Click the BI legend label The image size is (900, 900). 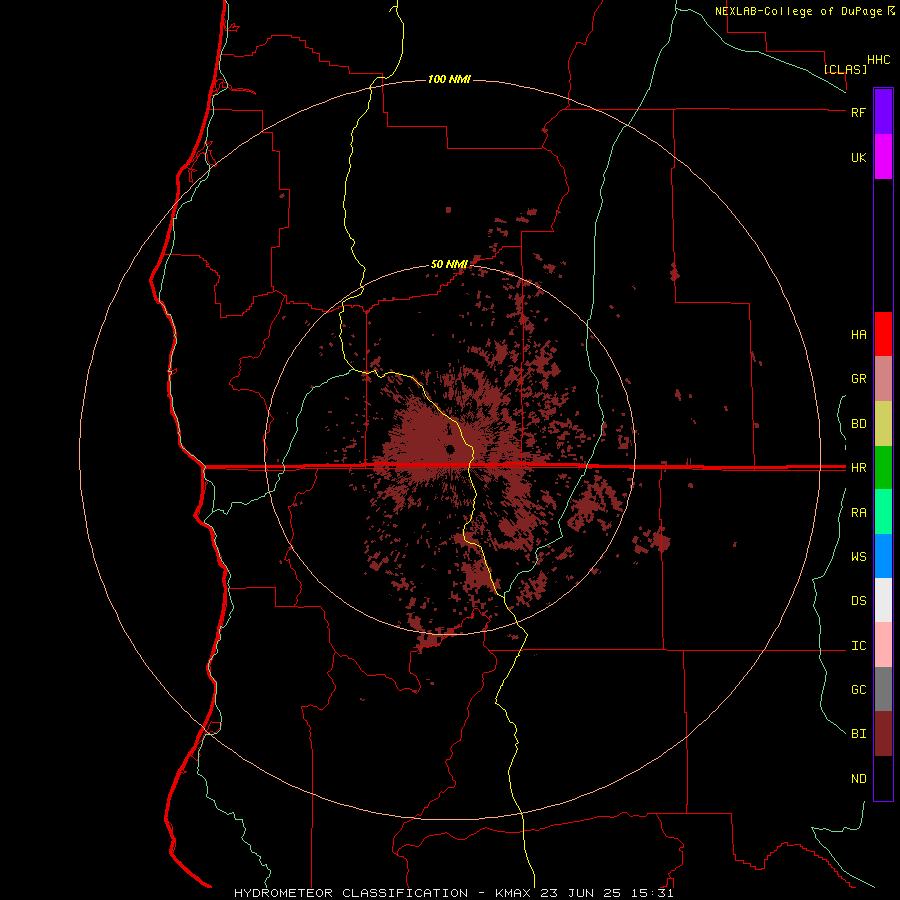858,734
